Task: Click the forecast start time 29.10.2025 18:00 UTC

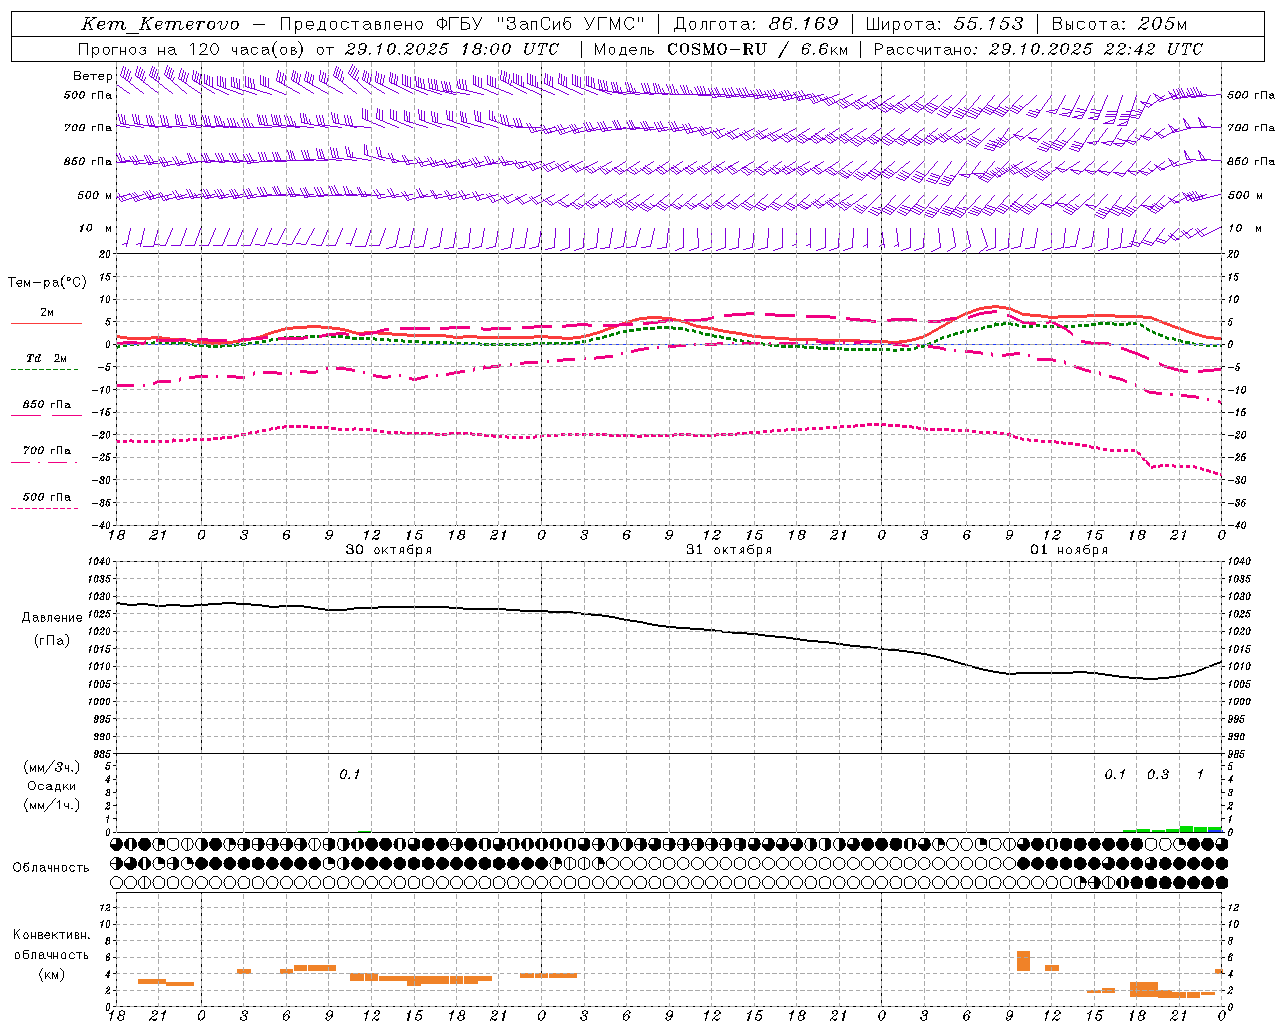Action: pos(452,49)
